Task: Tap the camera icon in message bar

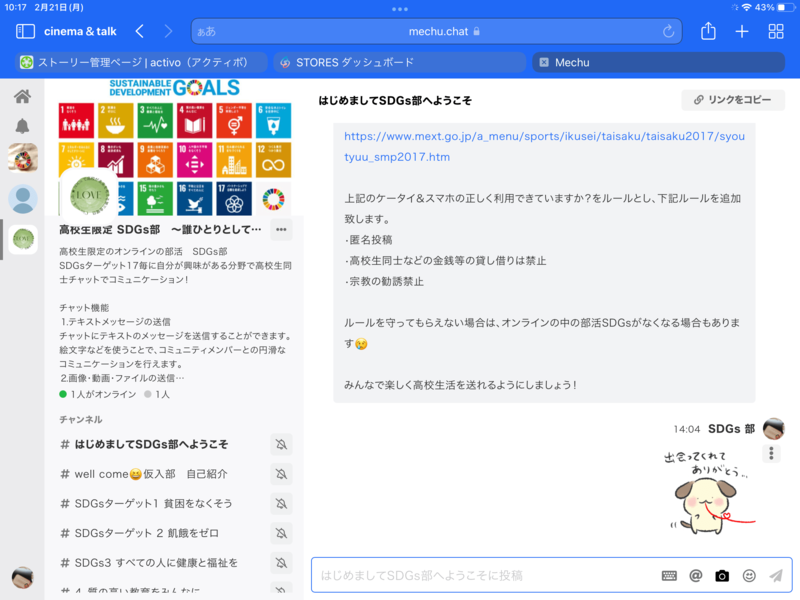Action: point(722,576)
